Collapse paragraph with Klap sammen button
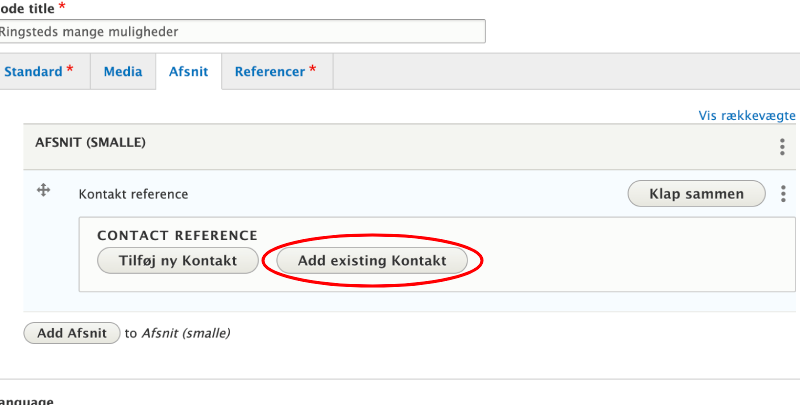The height and width of the screenshot is (405, 800). 696,194
